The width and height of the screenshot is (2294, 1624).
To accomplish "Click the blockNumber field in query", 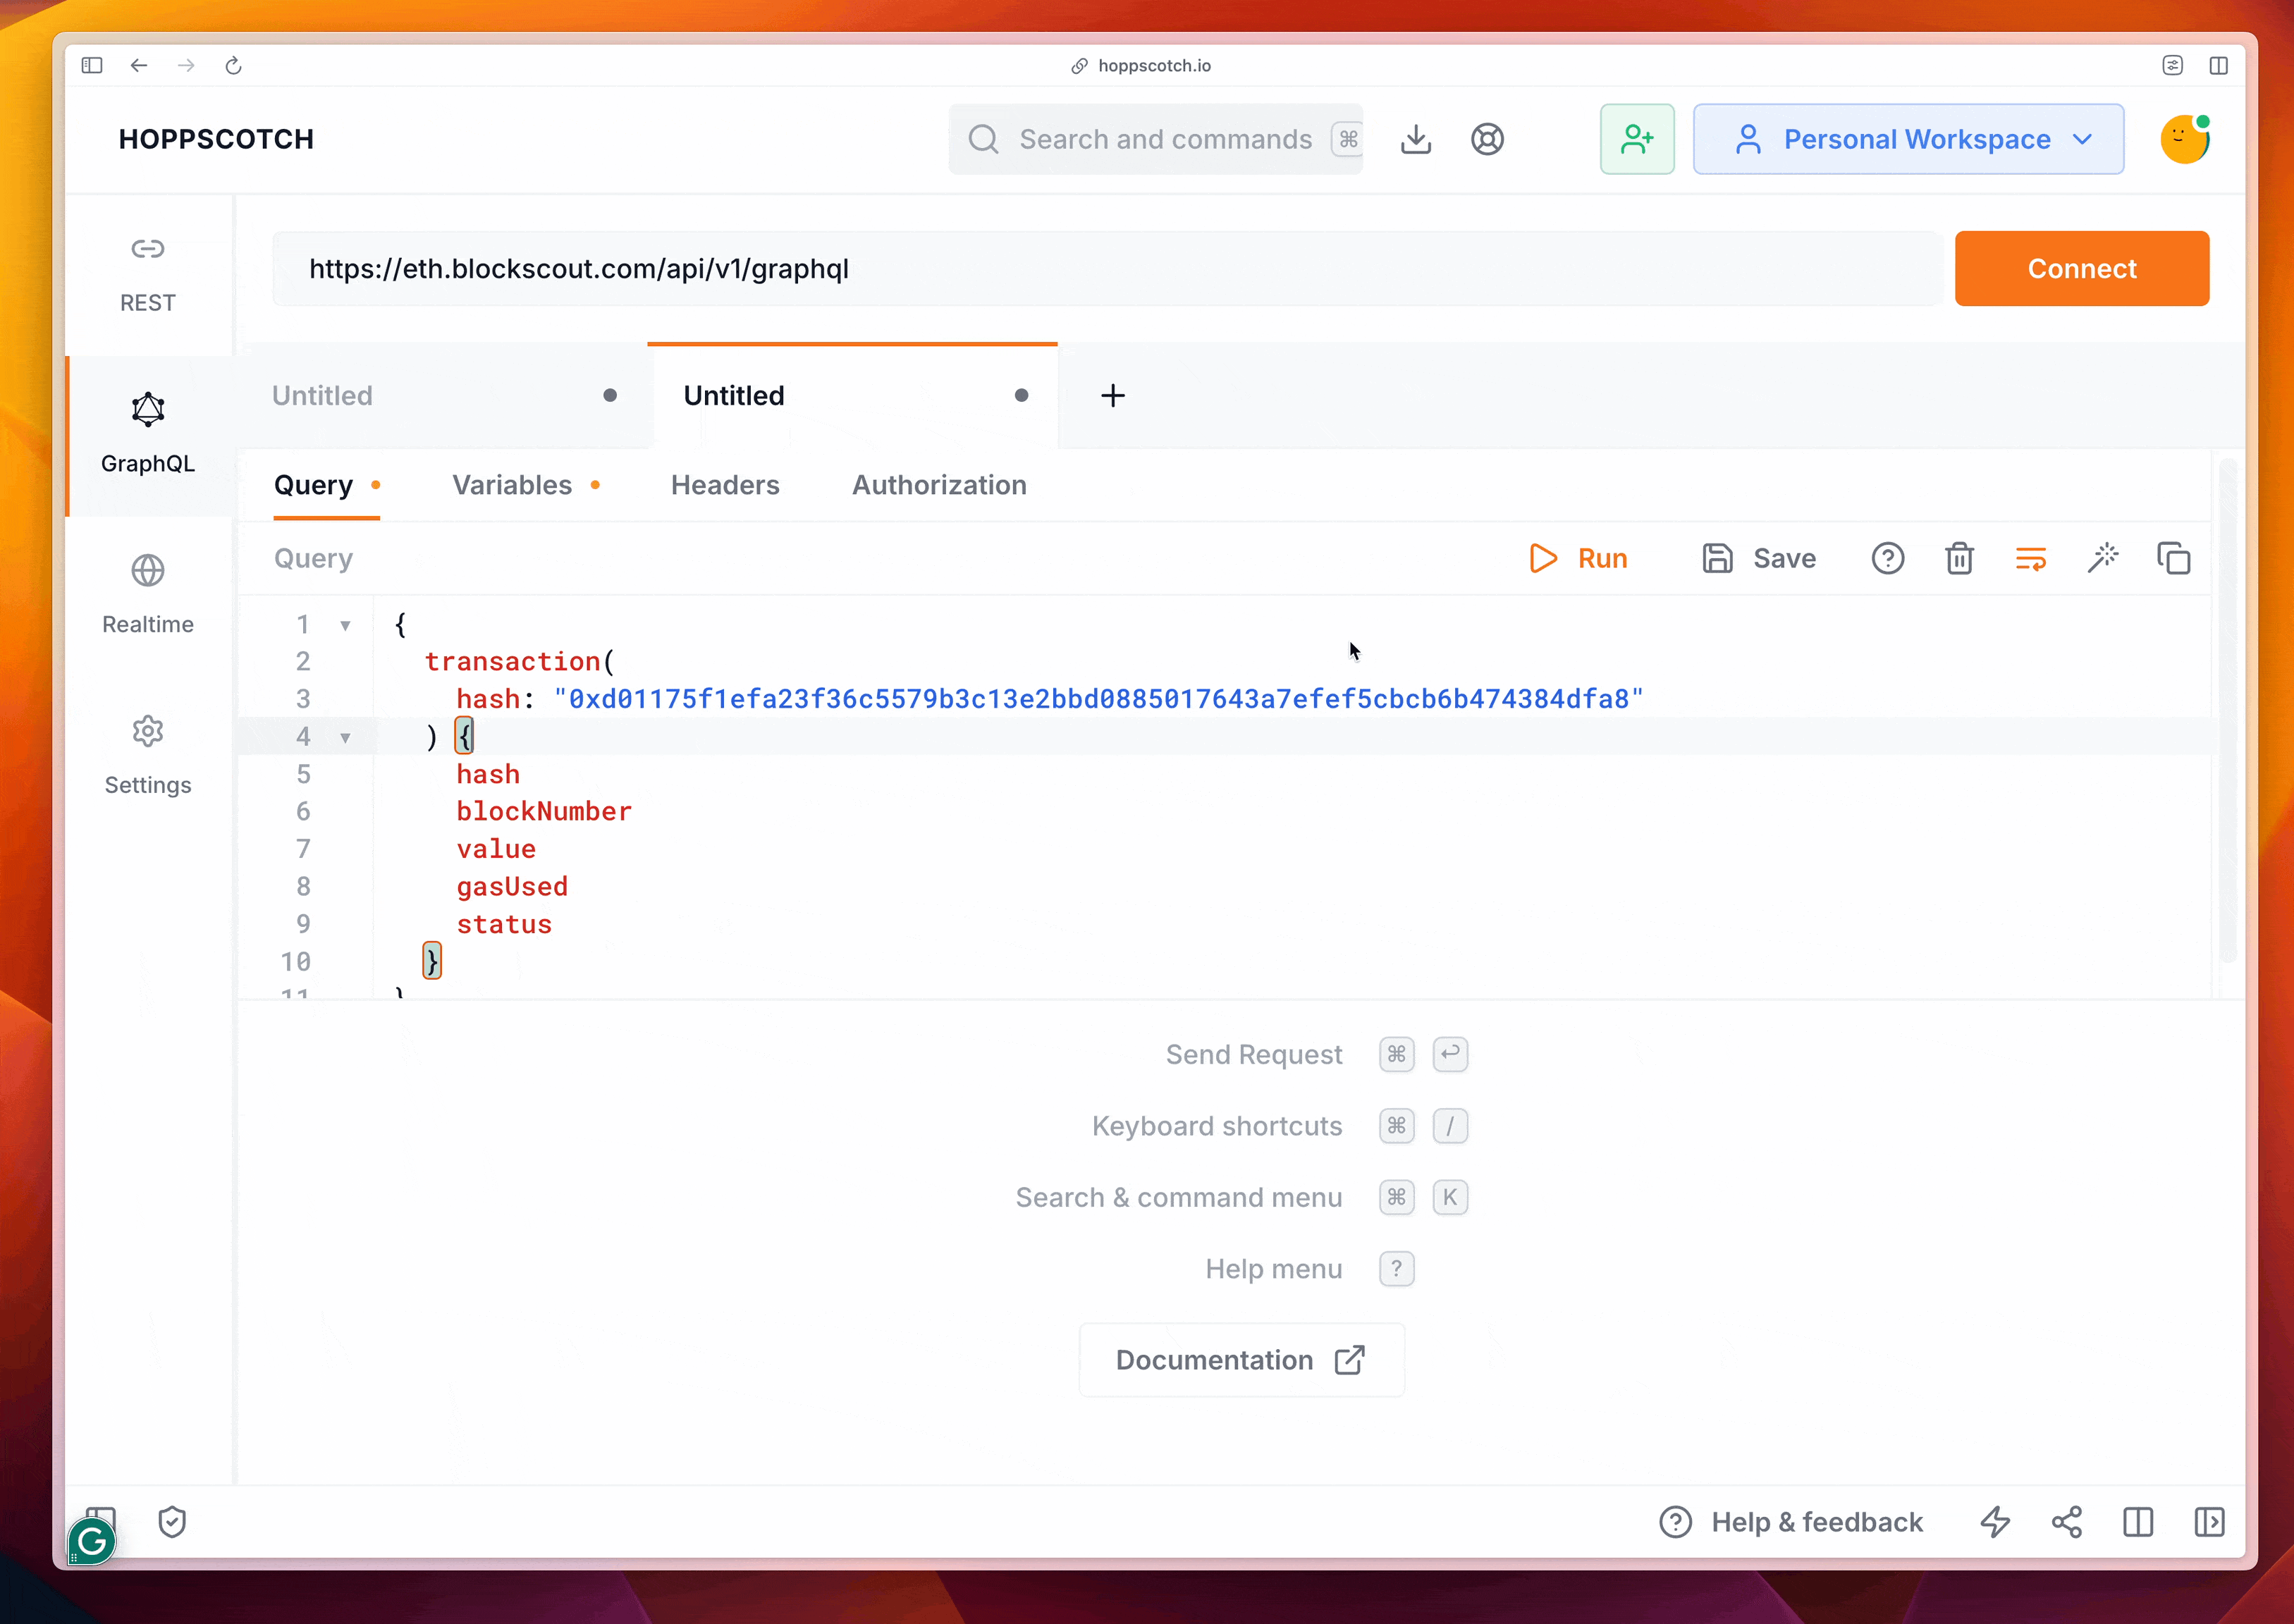I will (544, 811).
